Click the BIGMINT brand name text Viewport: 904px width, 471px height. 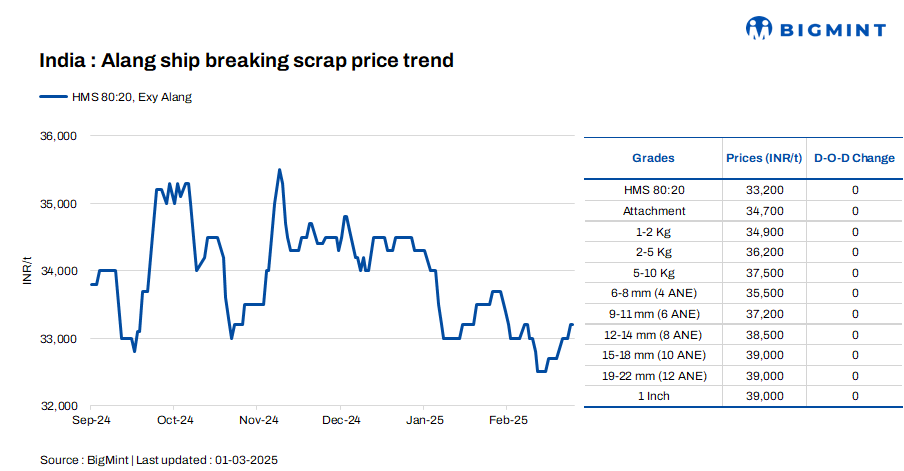tap(833, 30)
